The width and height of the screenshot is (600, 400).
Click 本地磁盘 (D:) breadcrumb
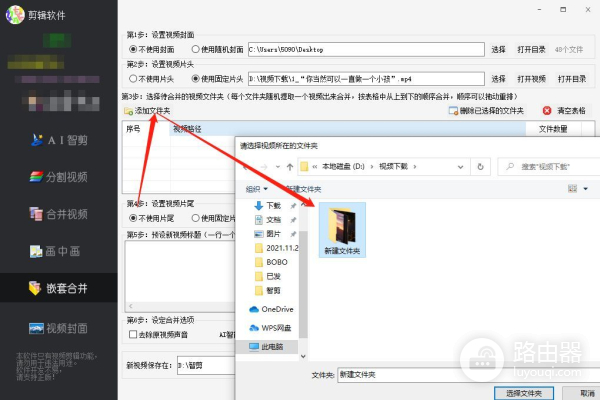[343, 167]
